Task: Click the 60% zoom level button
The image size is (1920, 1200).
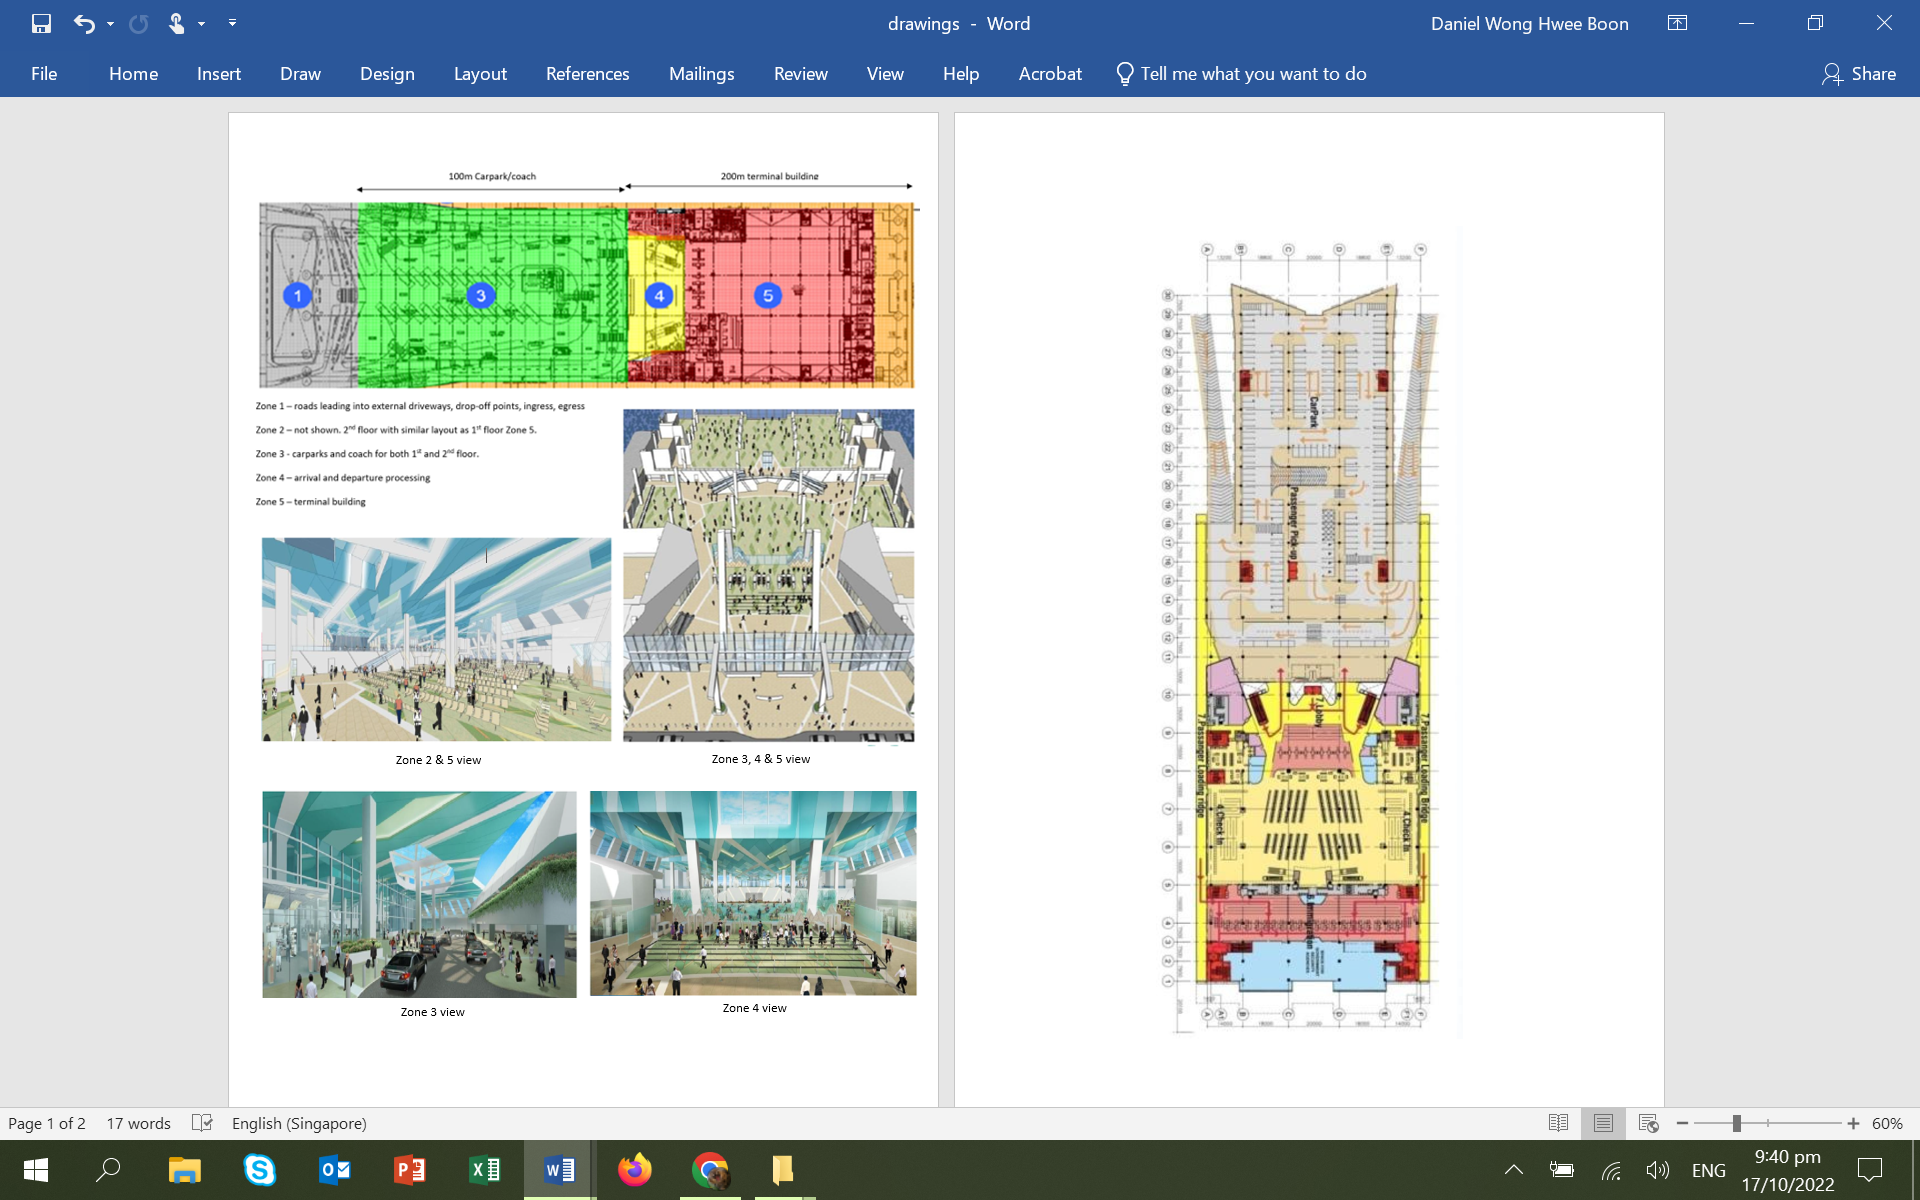Action: tap(1887, 1123)
